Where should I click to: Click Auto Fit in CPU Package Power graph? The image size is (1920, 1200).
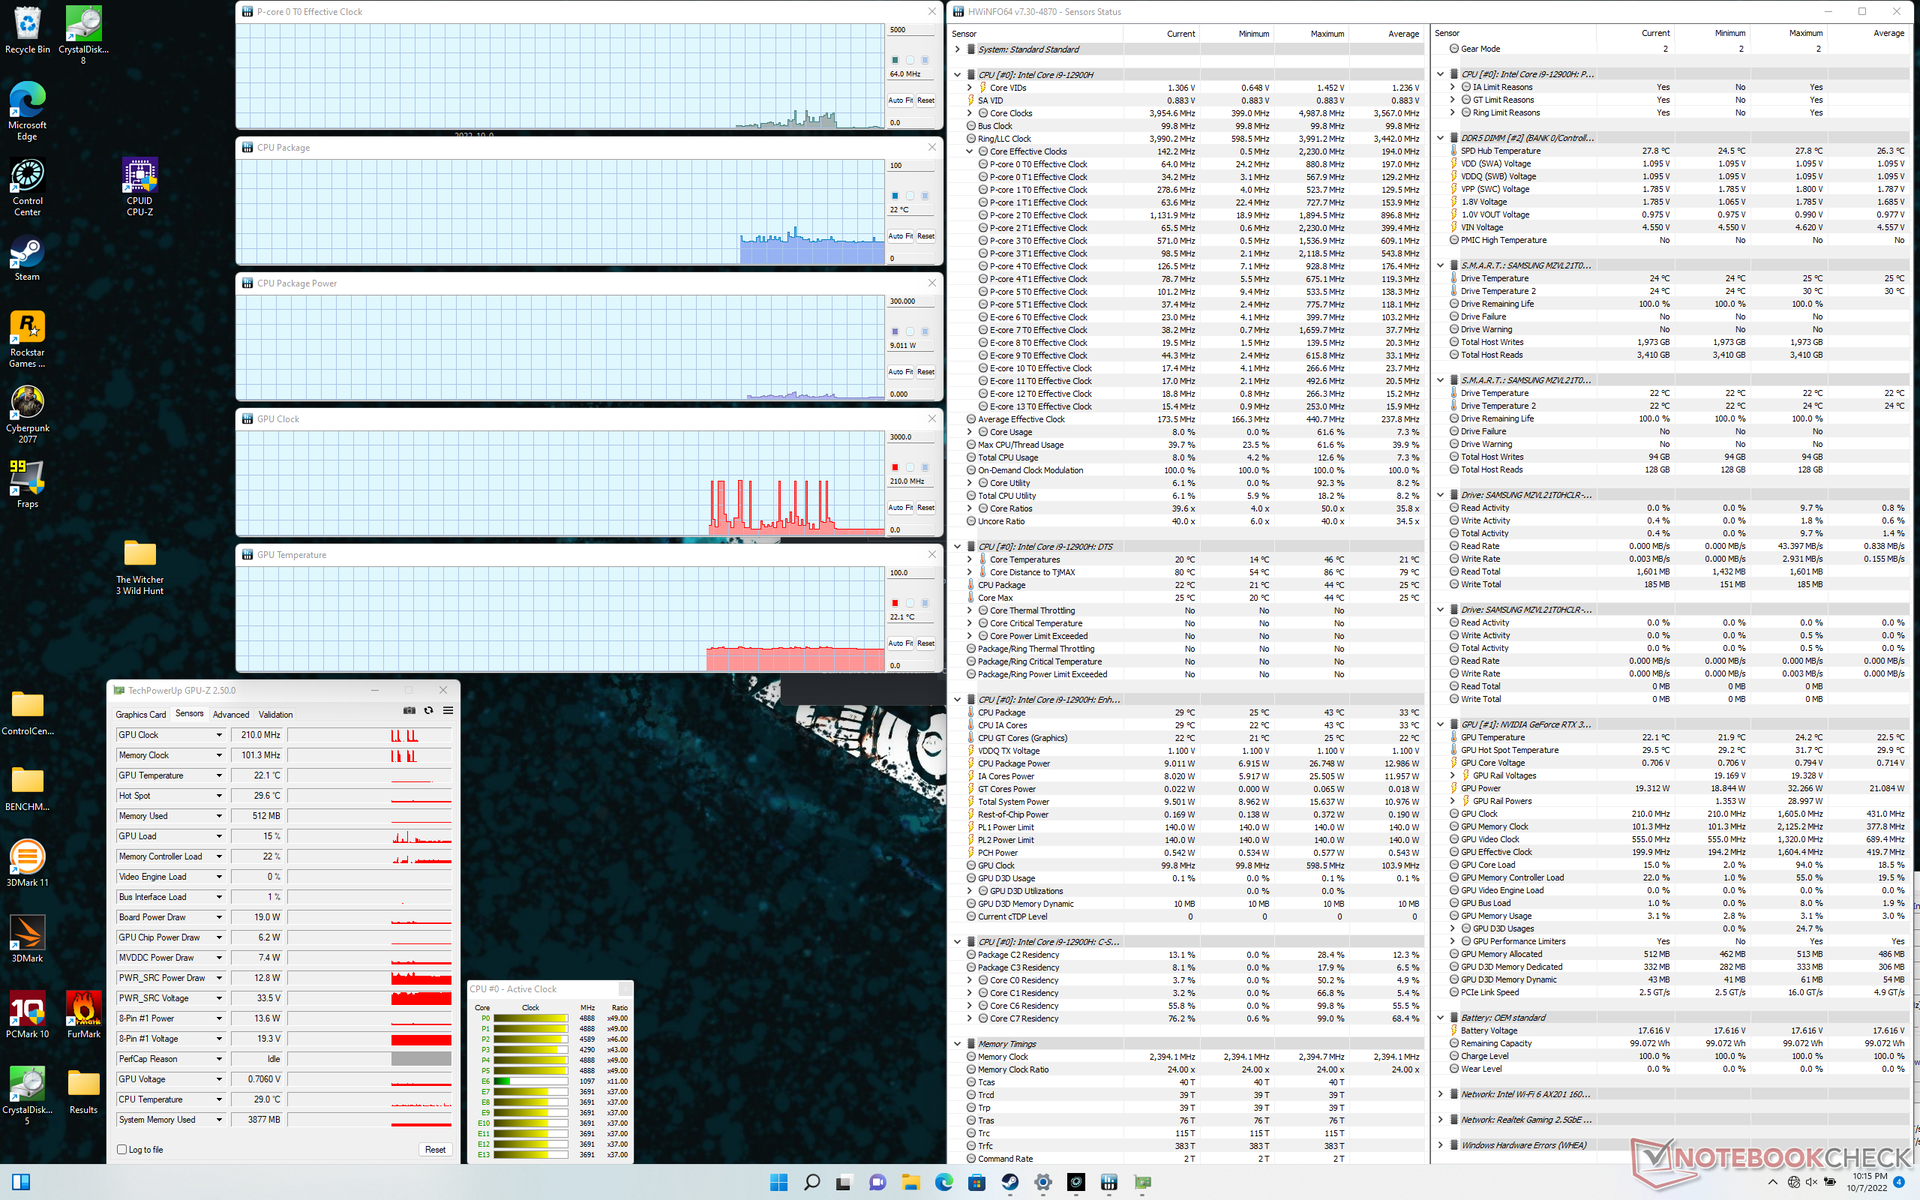[x=901, y=372]
